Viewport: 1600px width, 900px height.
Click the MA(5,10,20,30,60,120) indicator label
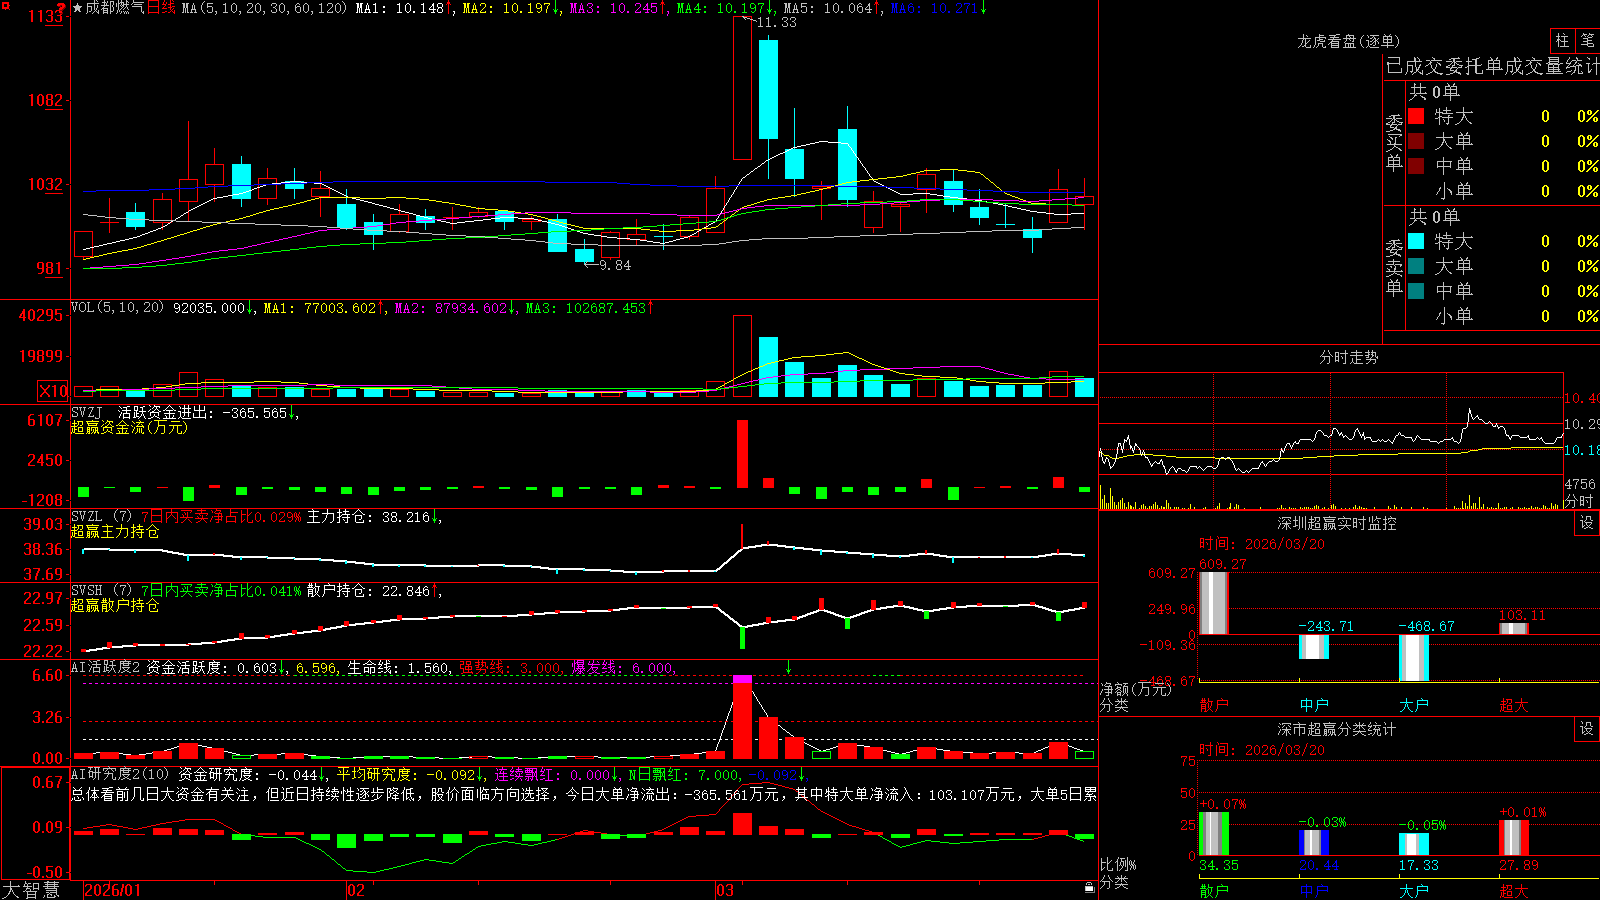(264, 8)
